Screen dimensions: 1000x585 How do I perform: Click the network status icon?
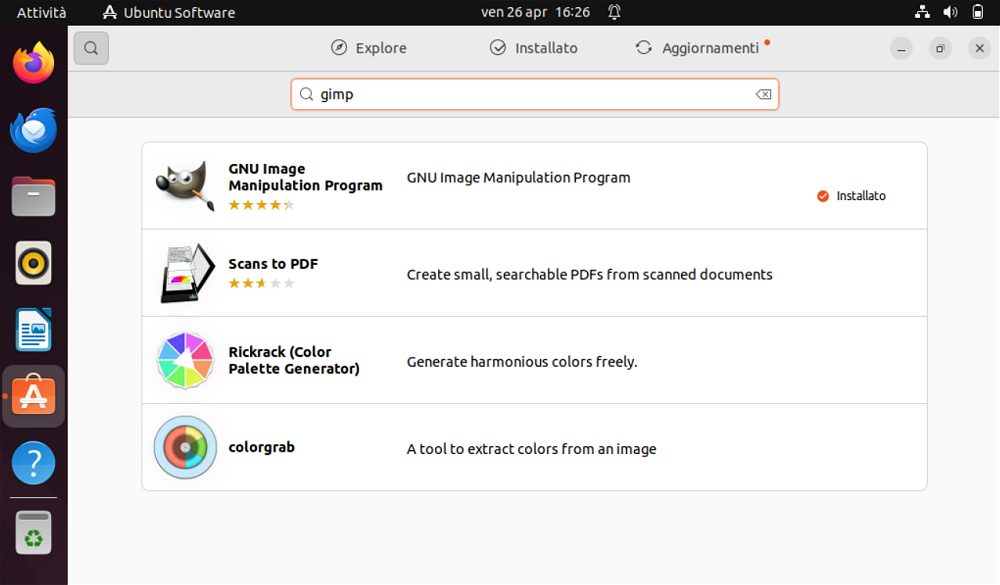point(922,12)
